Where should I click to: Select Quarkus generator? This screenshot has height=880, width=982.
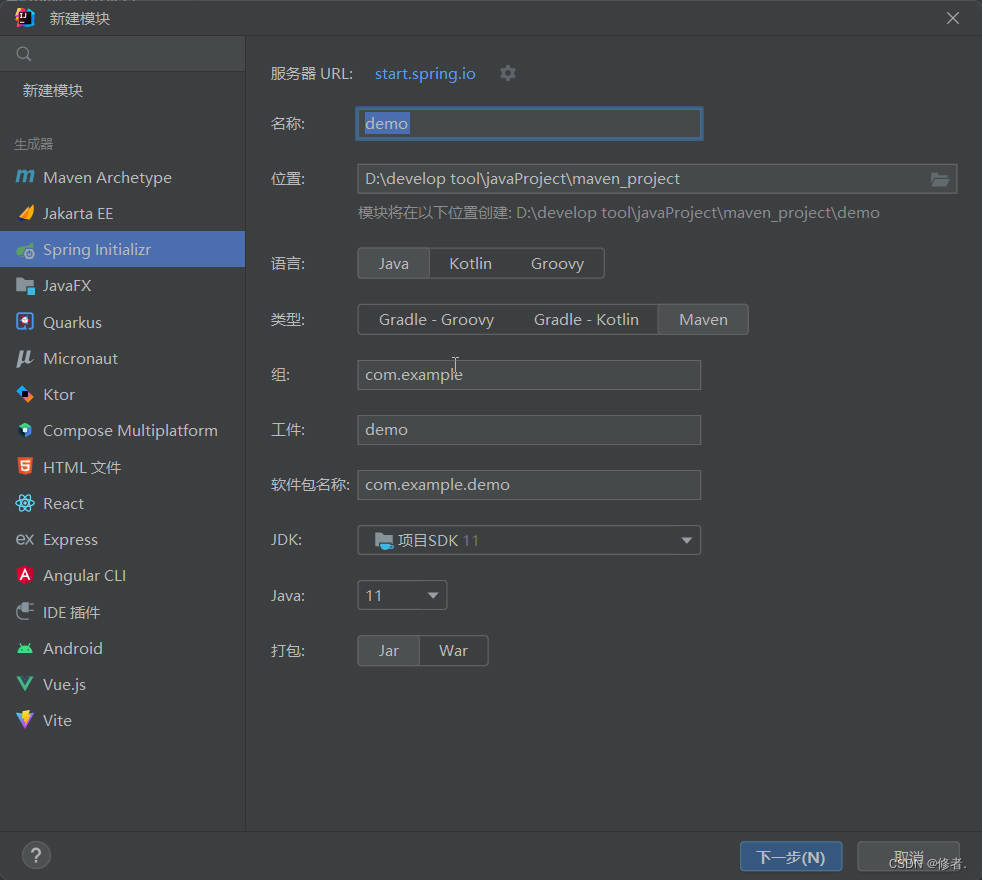click(x=123, y=322)
